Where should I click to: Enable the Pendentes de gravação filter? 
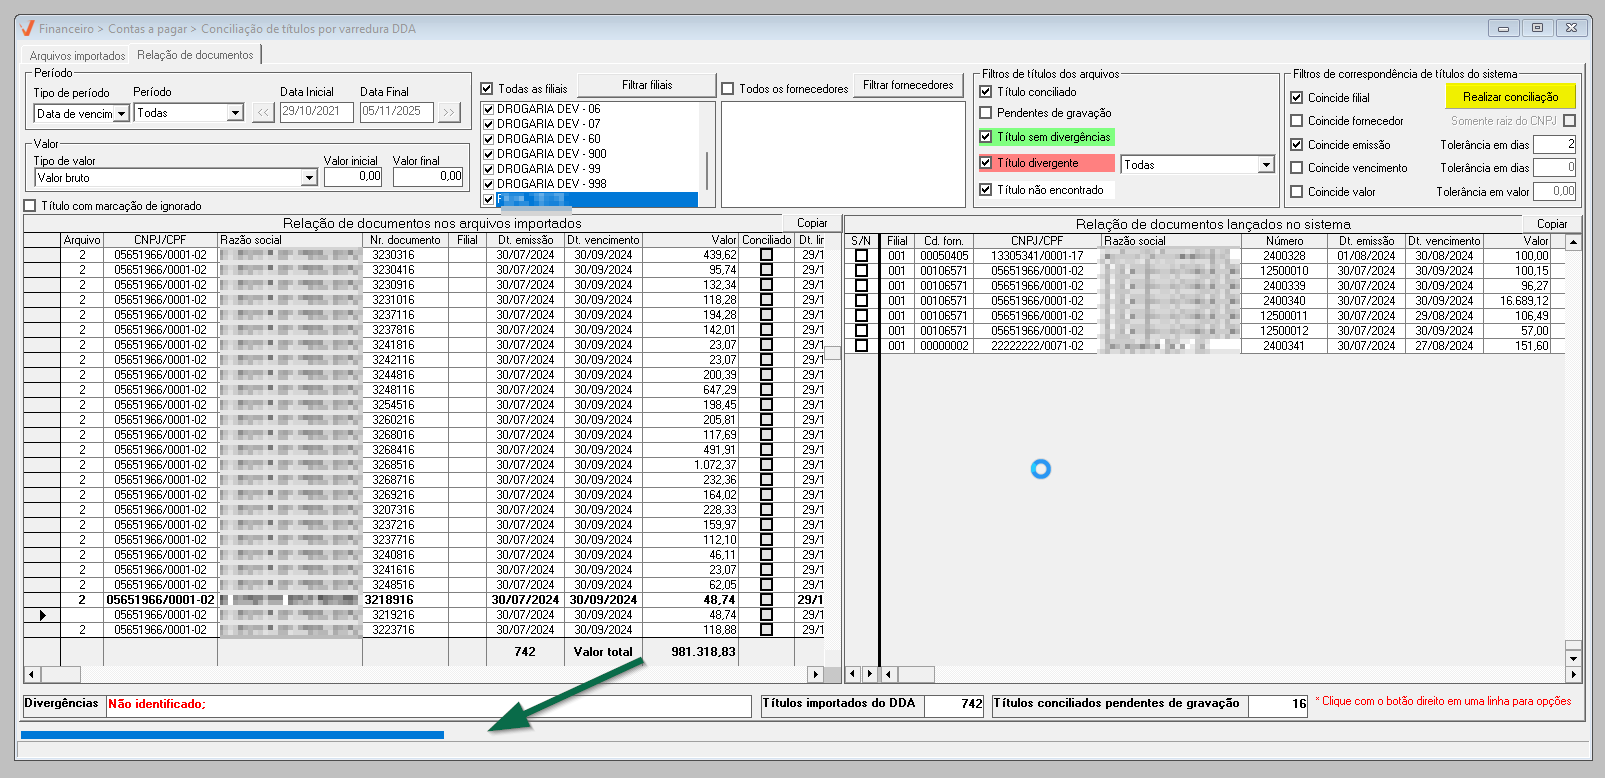pos(986,113)
